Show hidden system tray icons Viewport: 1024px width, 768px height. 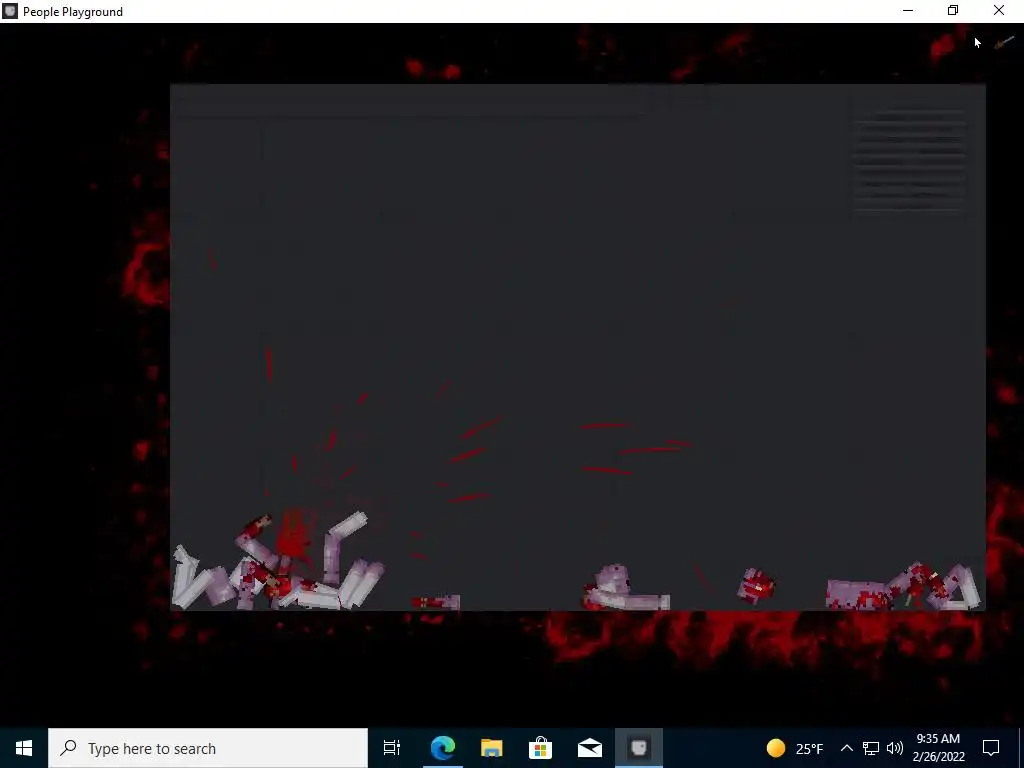click(x=846, y=748)
